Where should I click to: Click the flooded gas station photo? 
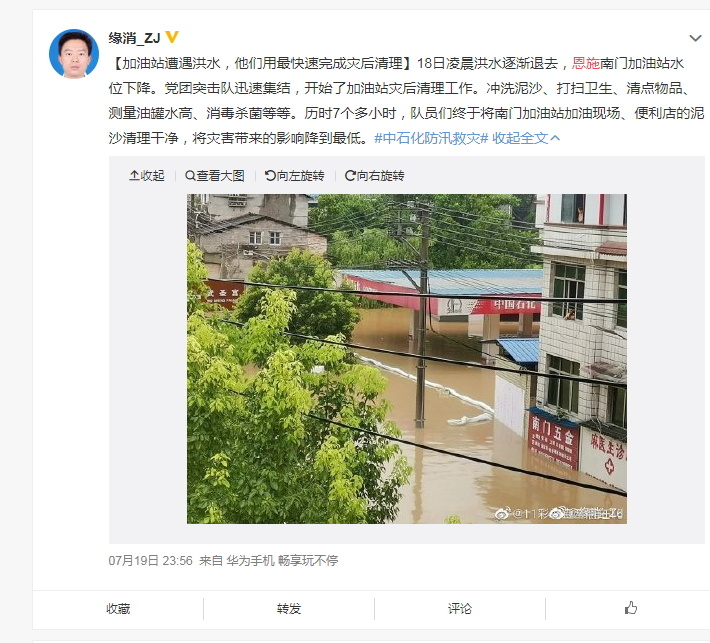(x=407, y=359)
